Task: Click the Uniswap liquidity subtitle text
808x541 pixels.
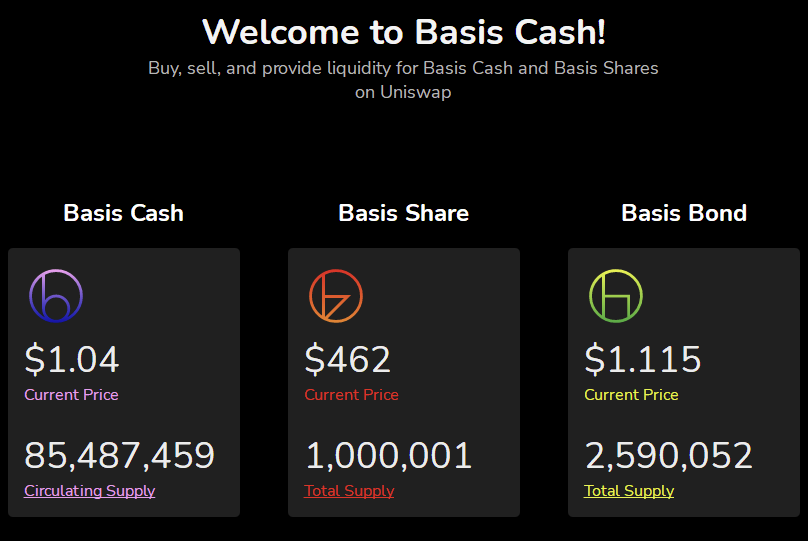Action: [403, 80]
